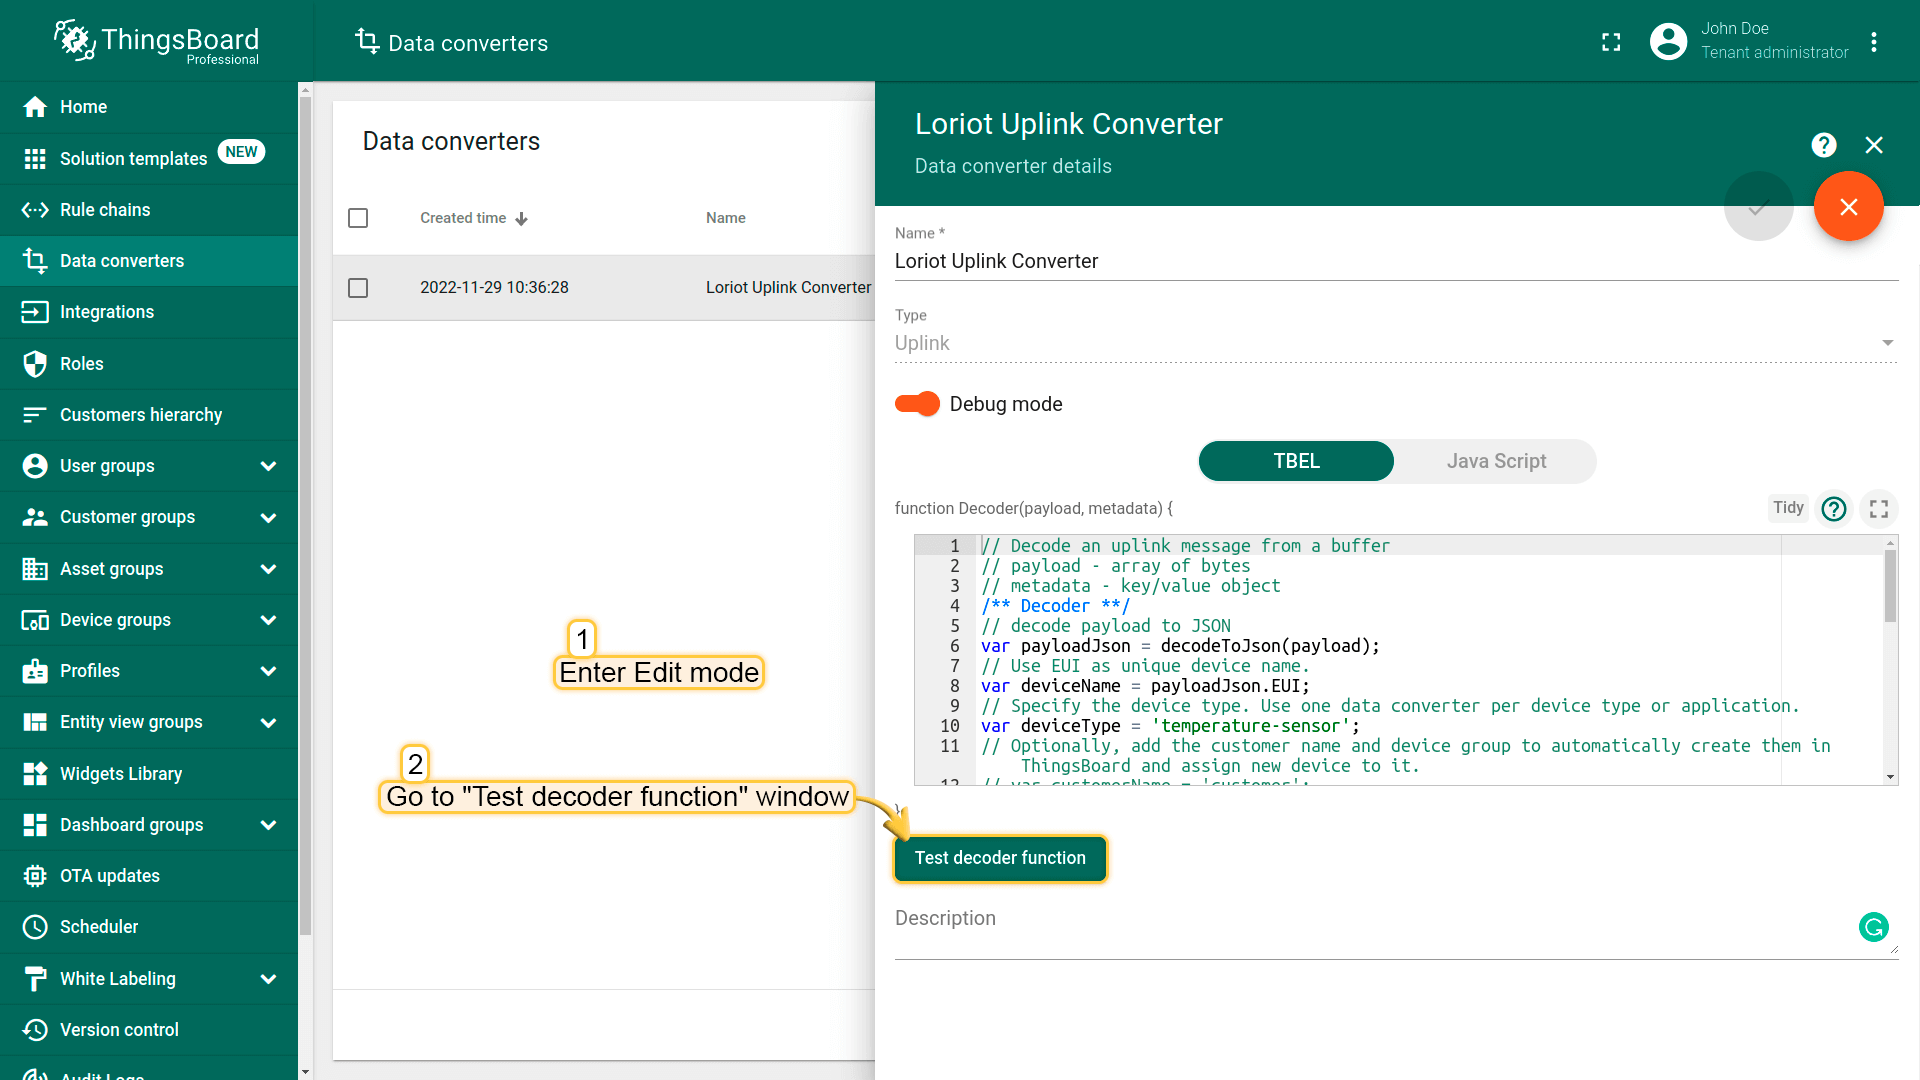Open the Type Uplink dropdown

tap(1396, 343)
